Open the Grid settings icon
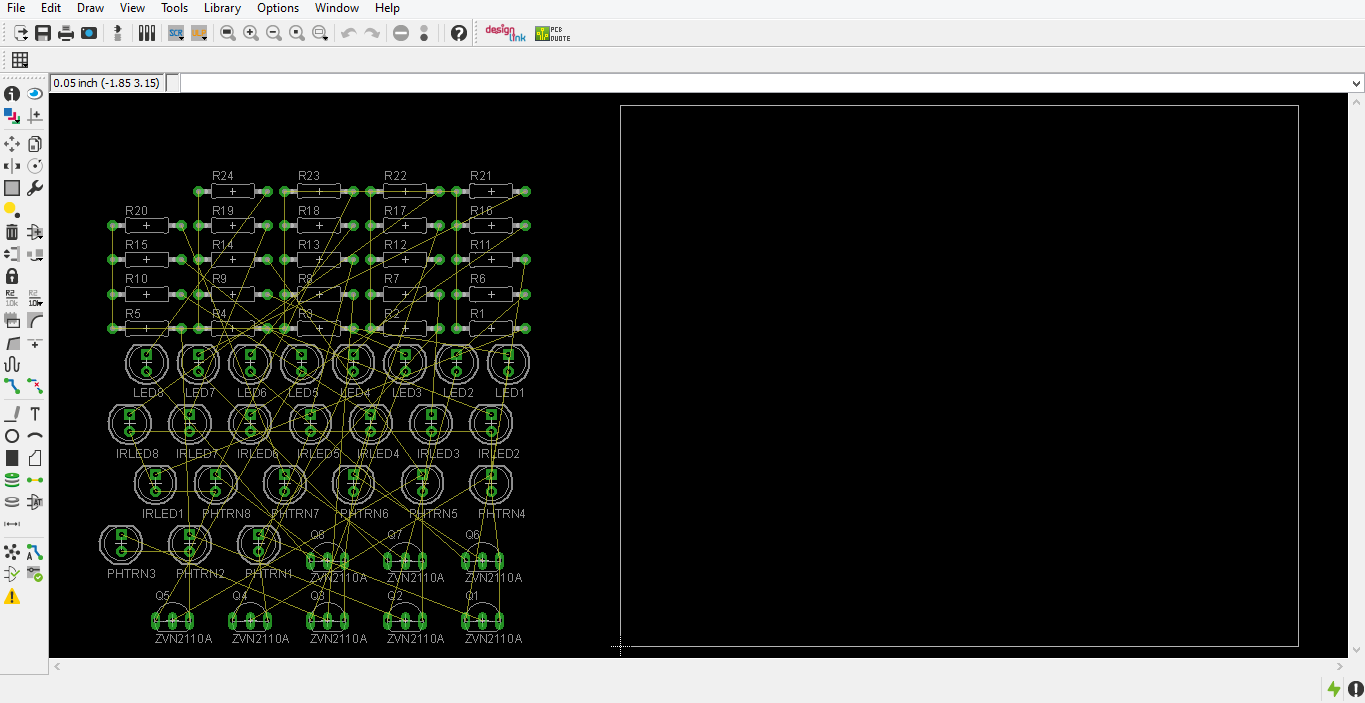The width and height of the screenshot is (1365, 703). [x=18, y=60]
